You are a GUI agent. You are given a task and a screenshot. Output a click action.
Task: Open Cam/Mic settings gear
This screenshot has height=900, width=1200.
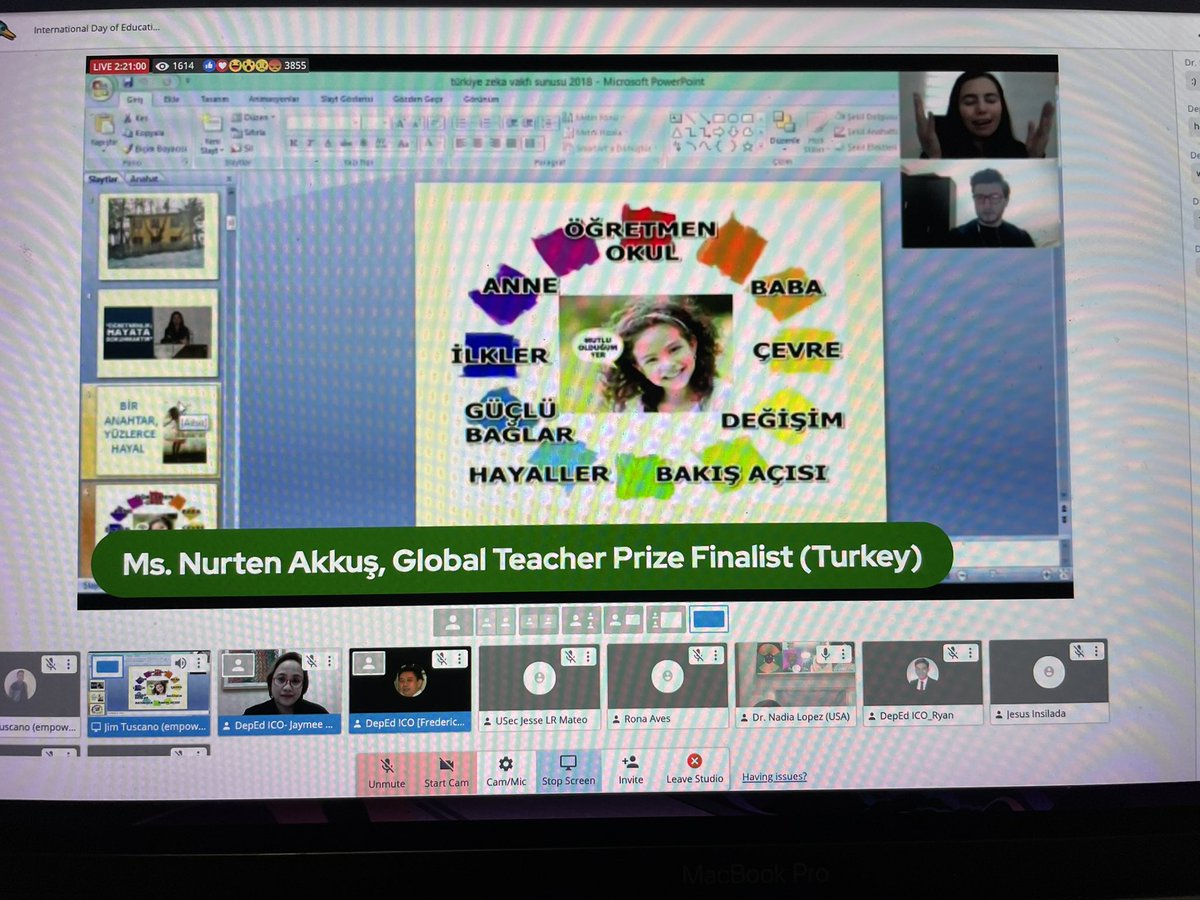pos(506,771)
